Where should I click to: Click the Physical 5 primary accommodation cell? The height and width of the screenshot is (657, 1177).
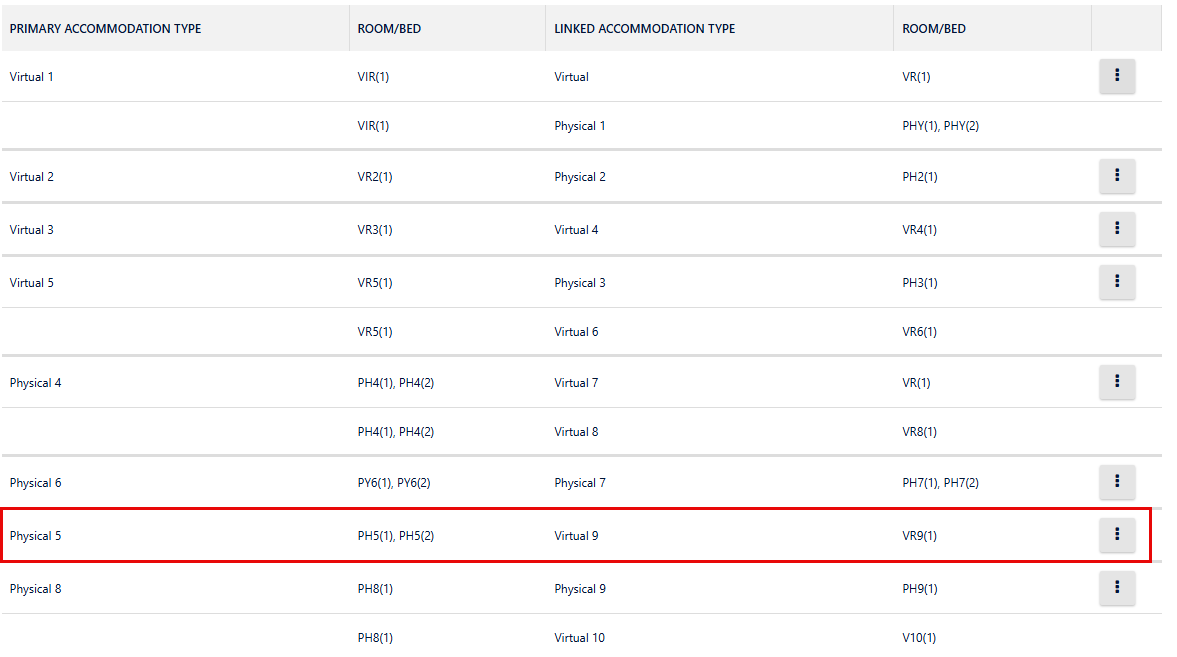pos(36,536)
